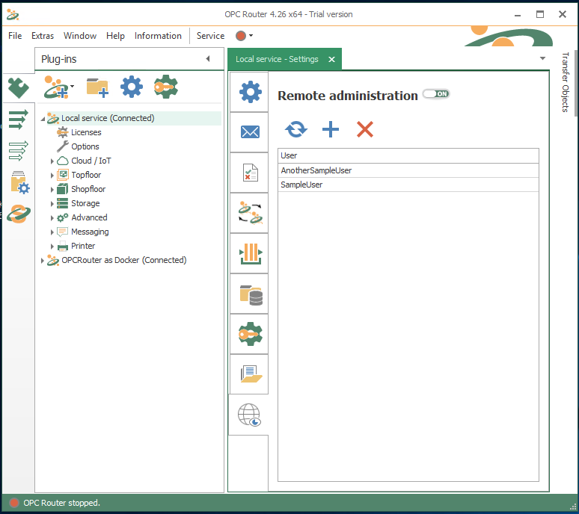
Task: Click the User column header
Action: 408,155
